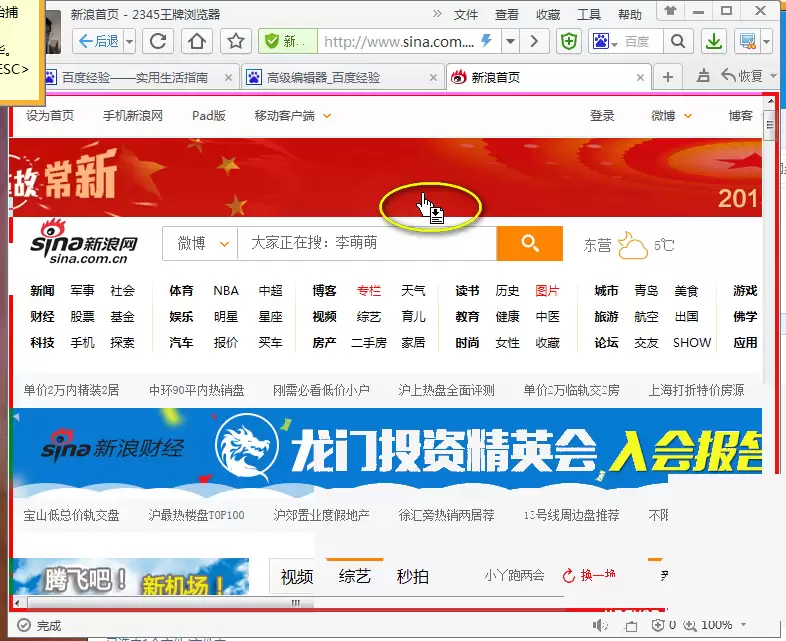Click the 完成 status check icon
Image resolution: width=786 pixels, height=641 pixels.
click(x=24, y=625)
